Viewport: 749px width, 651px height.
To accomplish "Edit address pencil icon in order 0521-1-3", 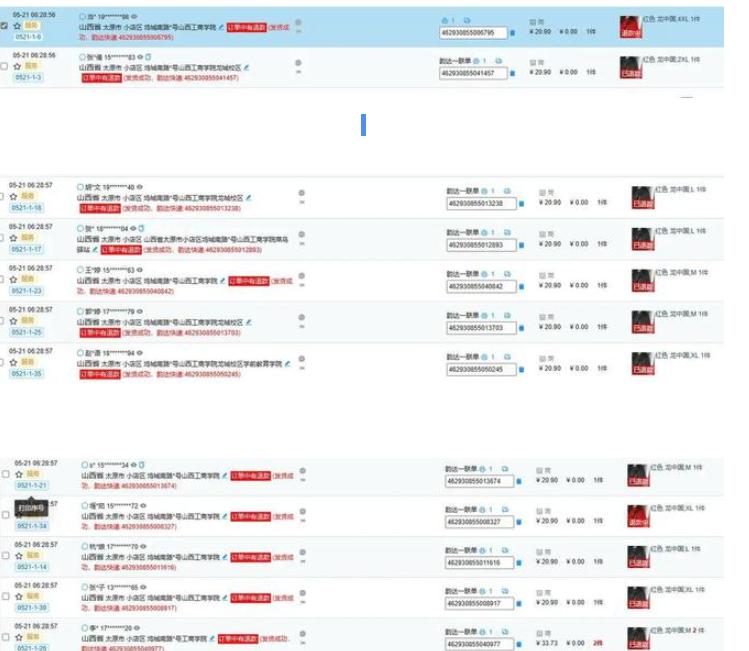I will point(246,68).
